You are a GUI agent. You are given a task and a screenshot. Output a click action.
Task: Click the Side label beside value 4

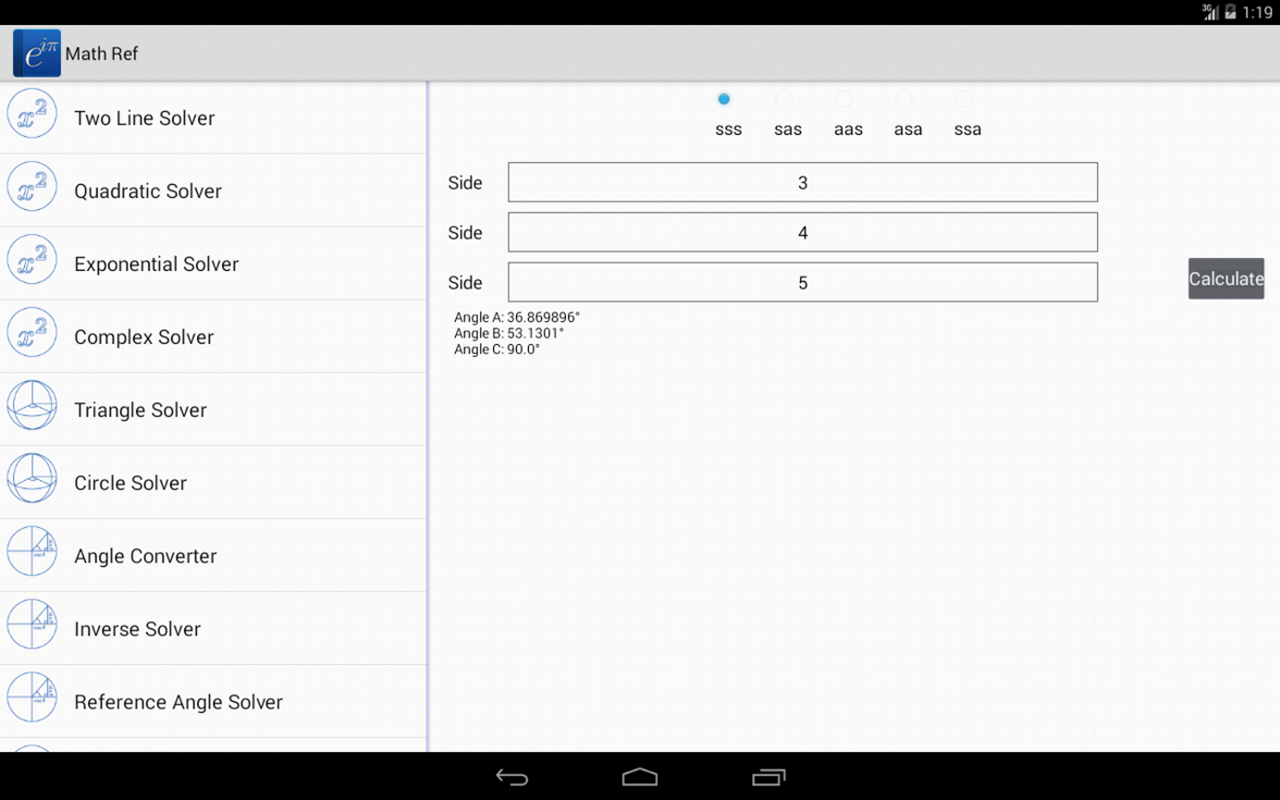465,233
